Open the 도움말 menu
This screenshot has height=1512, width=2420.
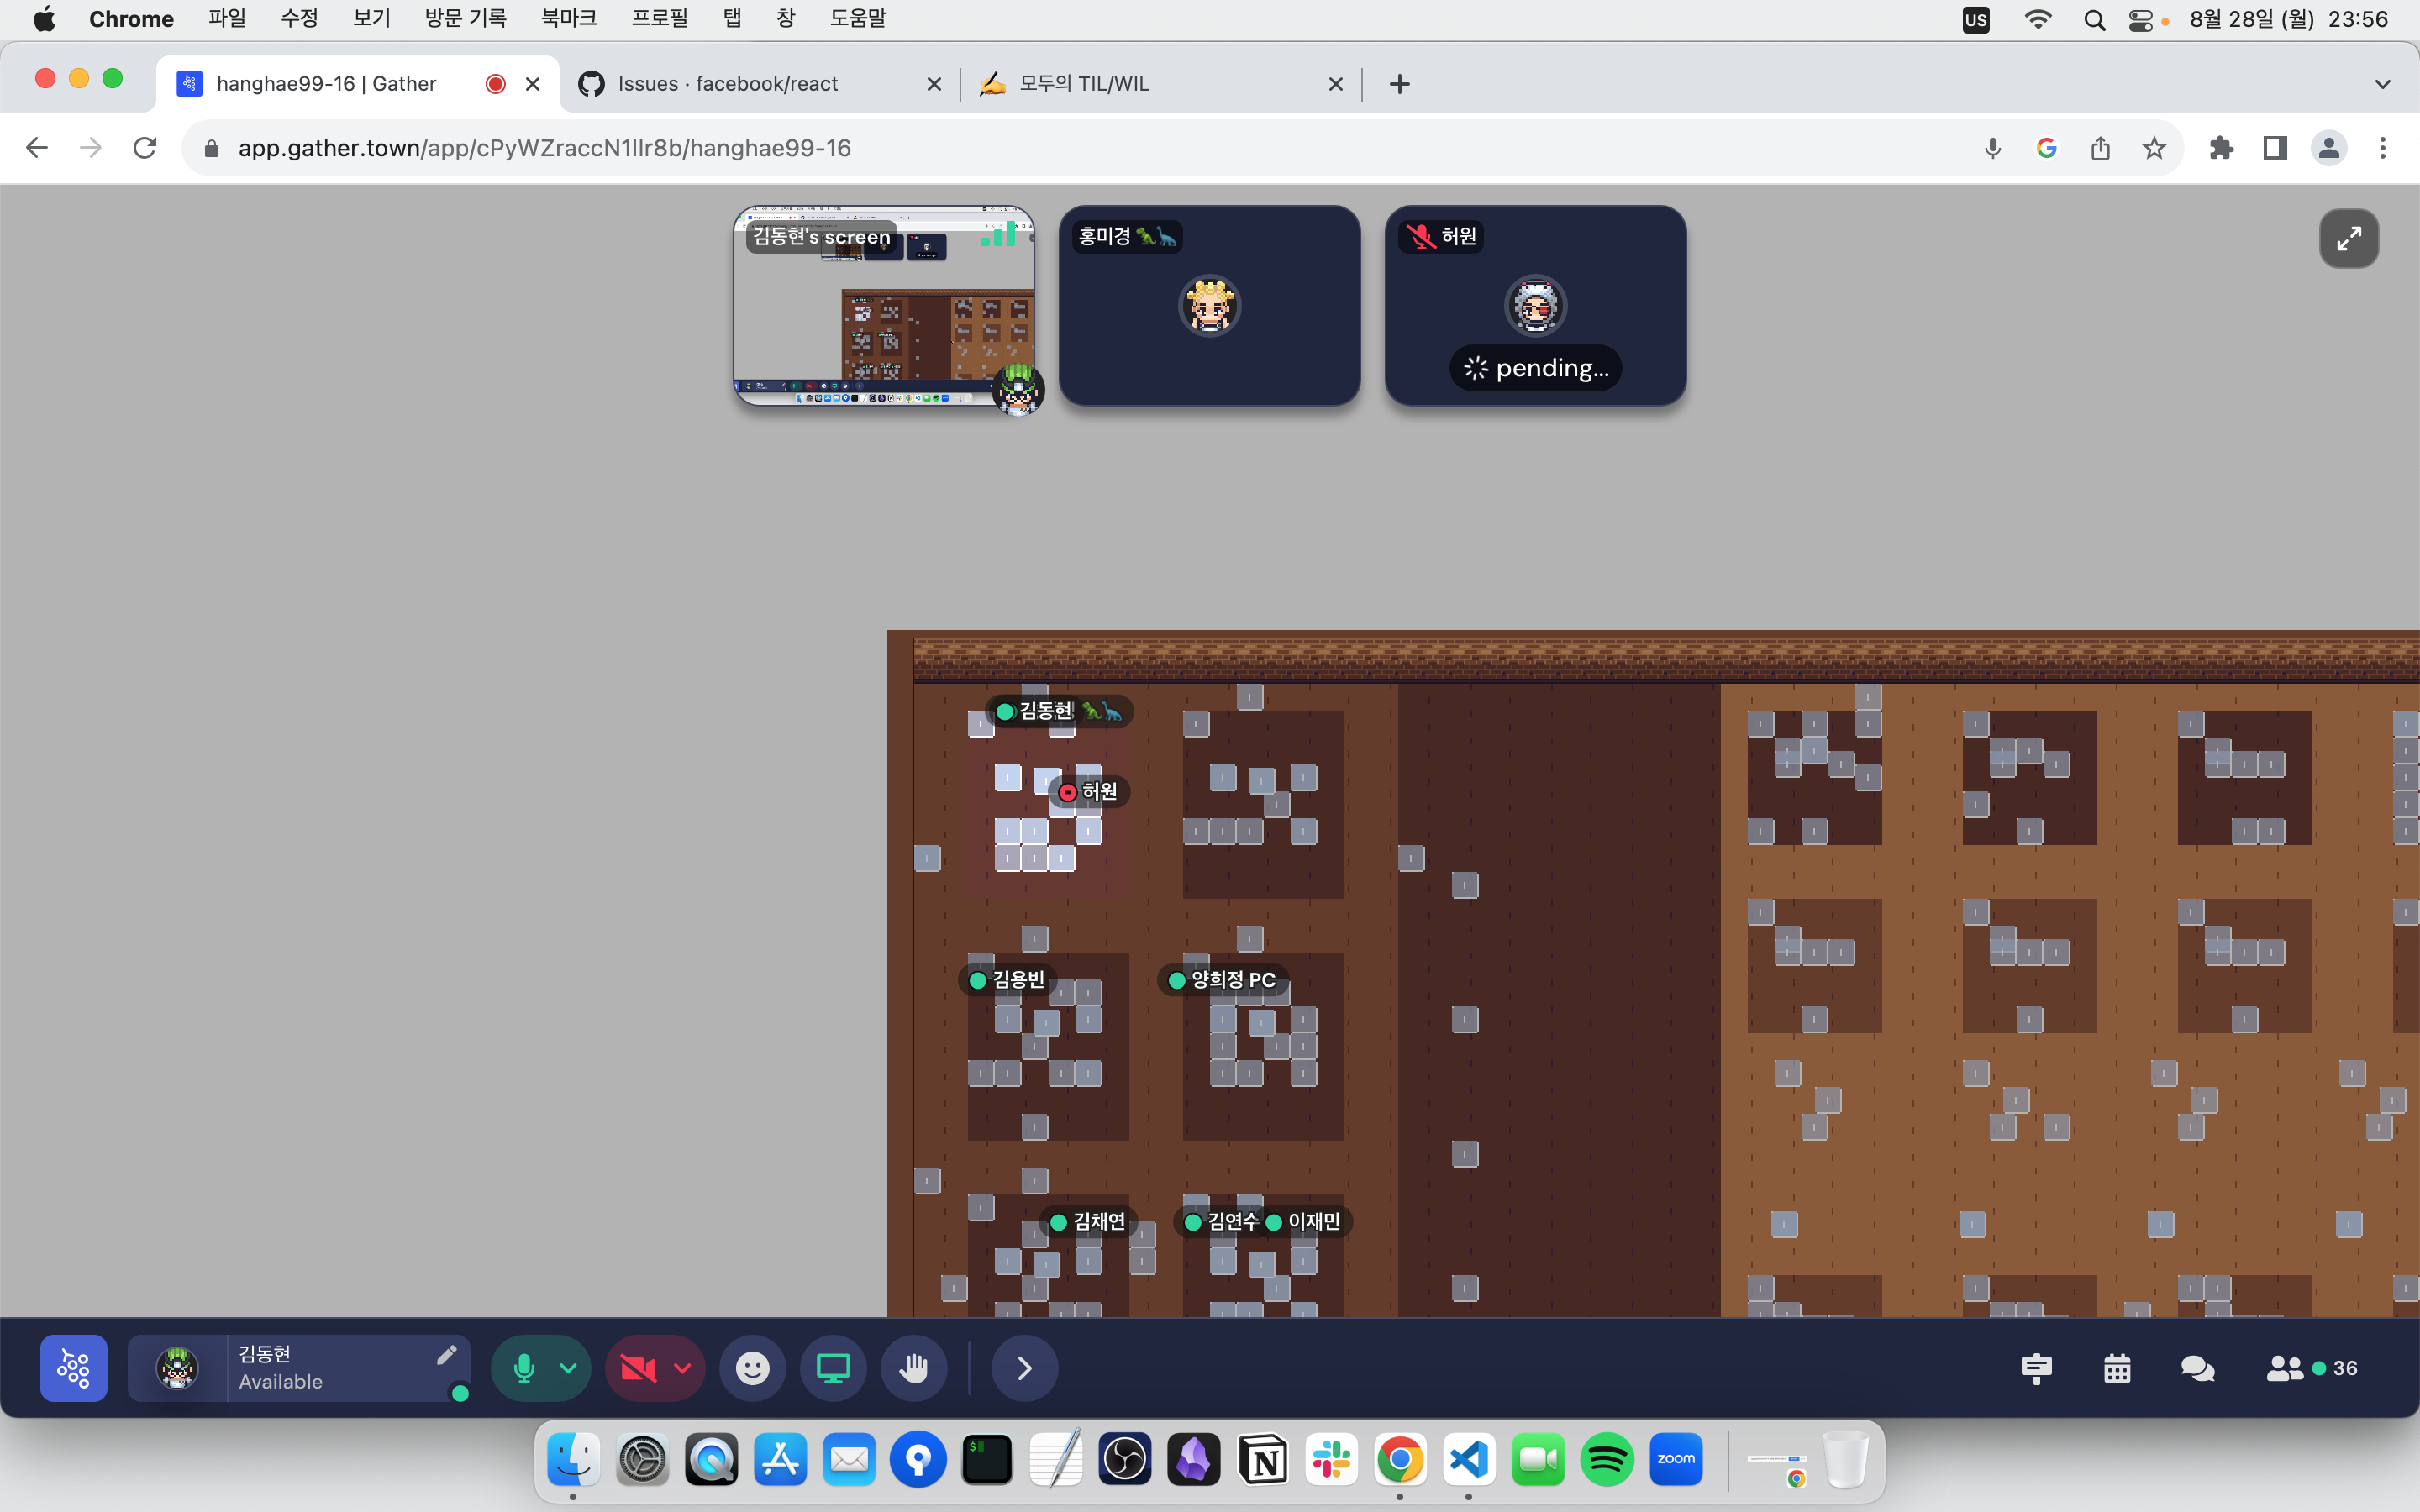857,19
